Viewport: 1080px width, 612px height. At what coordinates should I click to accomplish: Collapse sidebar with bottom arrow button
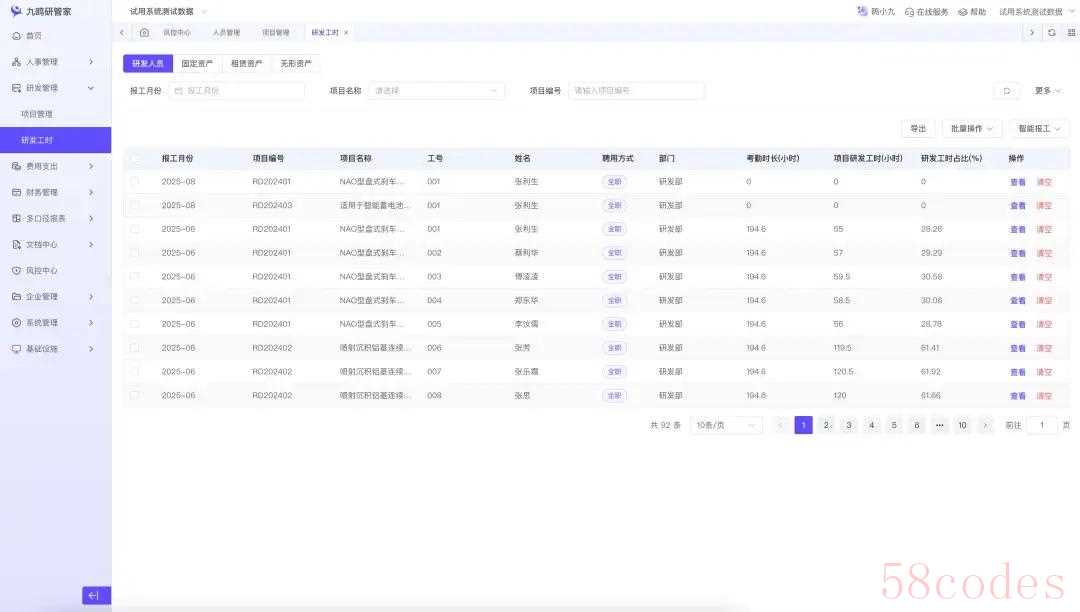click(x=96, y=596)
